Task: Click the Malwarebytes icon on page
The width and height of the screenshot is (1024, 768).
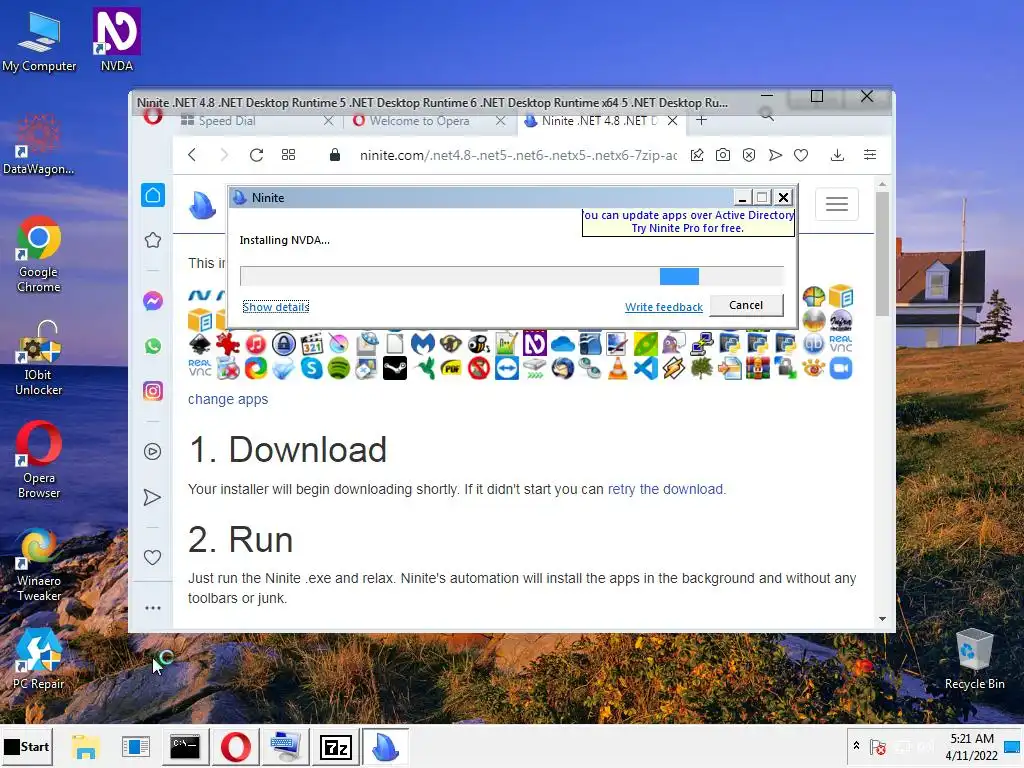Action: tap(423, 343)
